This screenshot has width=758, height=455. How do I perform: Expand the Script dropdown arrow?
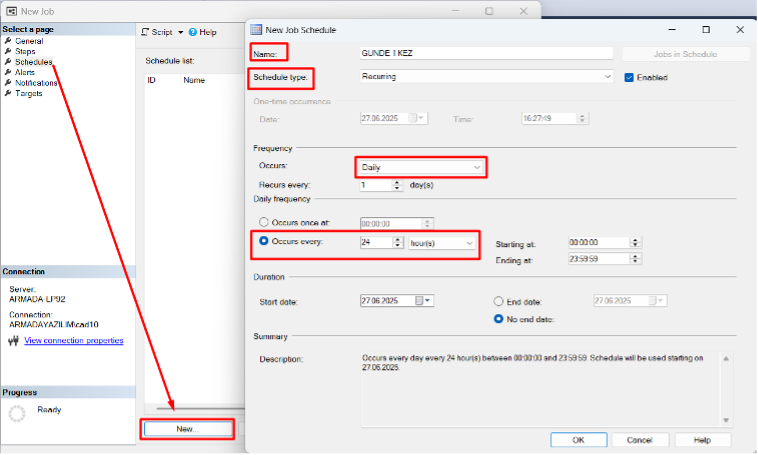click(180, 32)
